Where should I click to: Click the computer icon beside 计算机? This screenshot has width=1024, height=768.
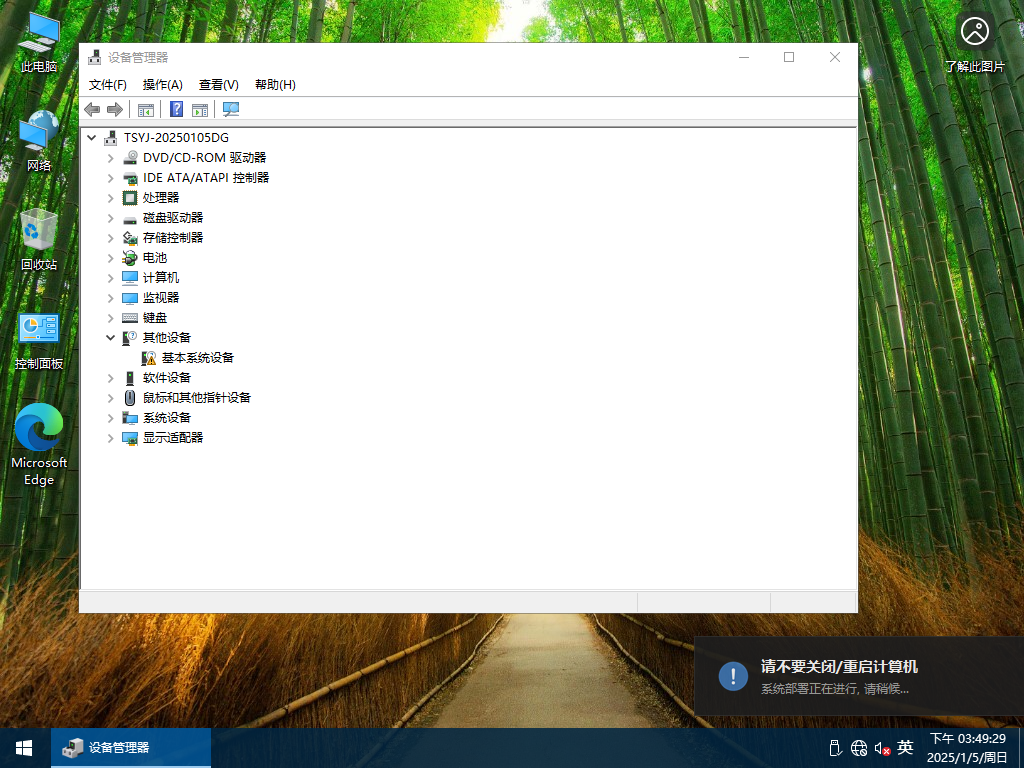click(x=130, y=278)
